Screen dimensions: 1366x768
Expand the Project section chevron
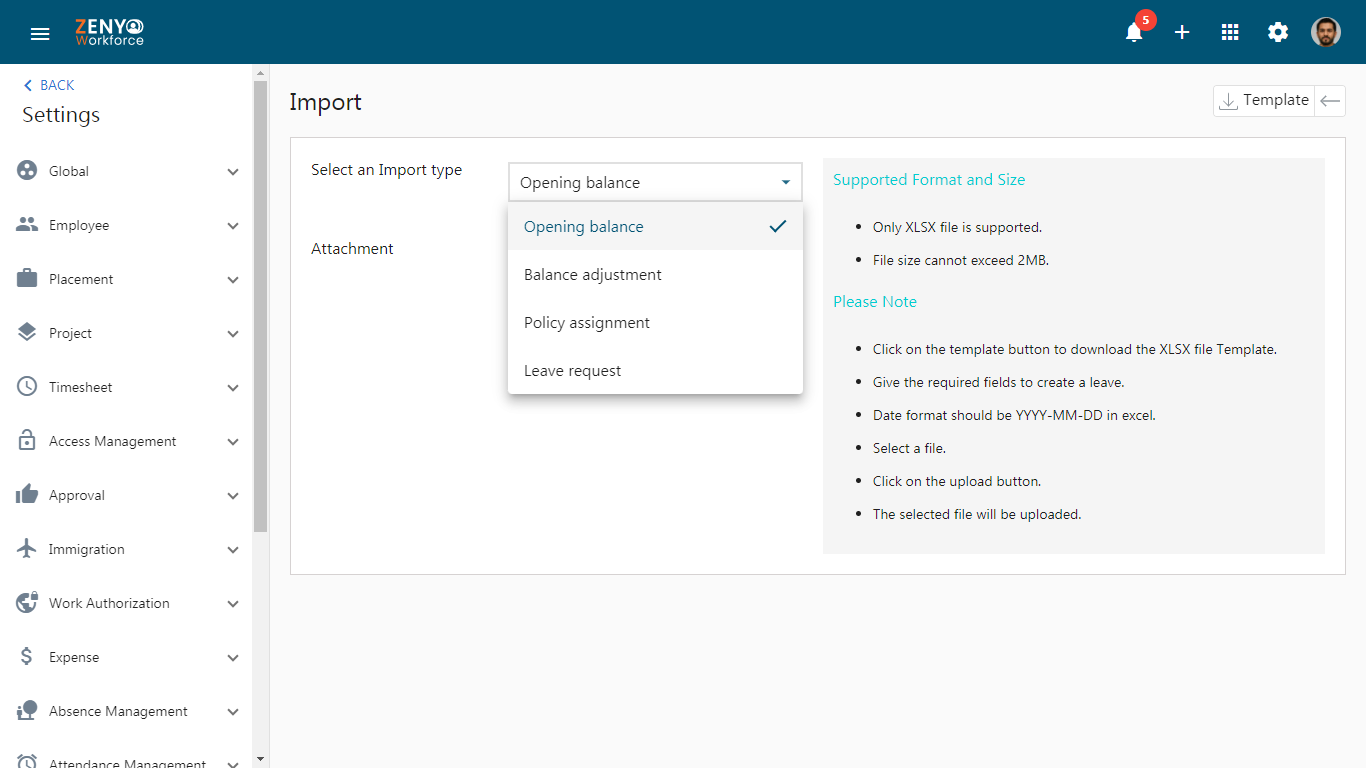(233, 334)
